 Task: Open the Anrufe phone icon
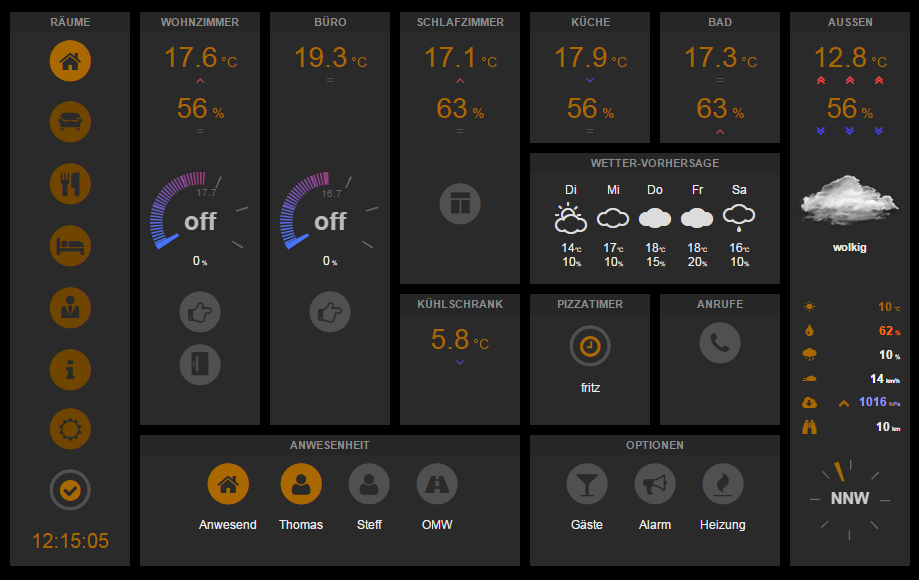(720, 343)
